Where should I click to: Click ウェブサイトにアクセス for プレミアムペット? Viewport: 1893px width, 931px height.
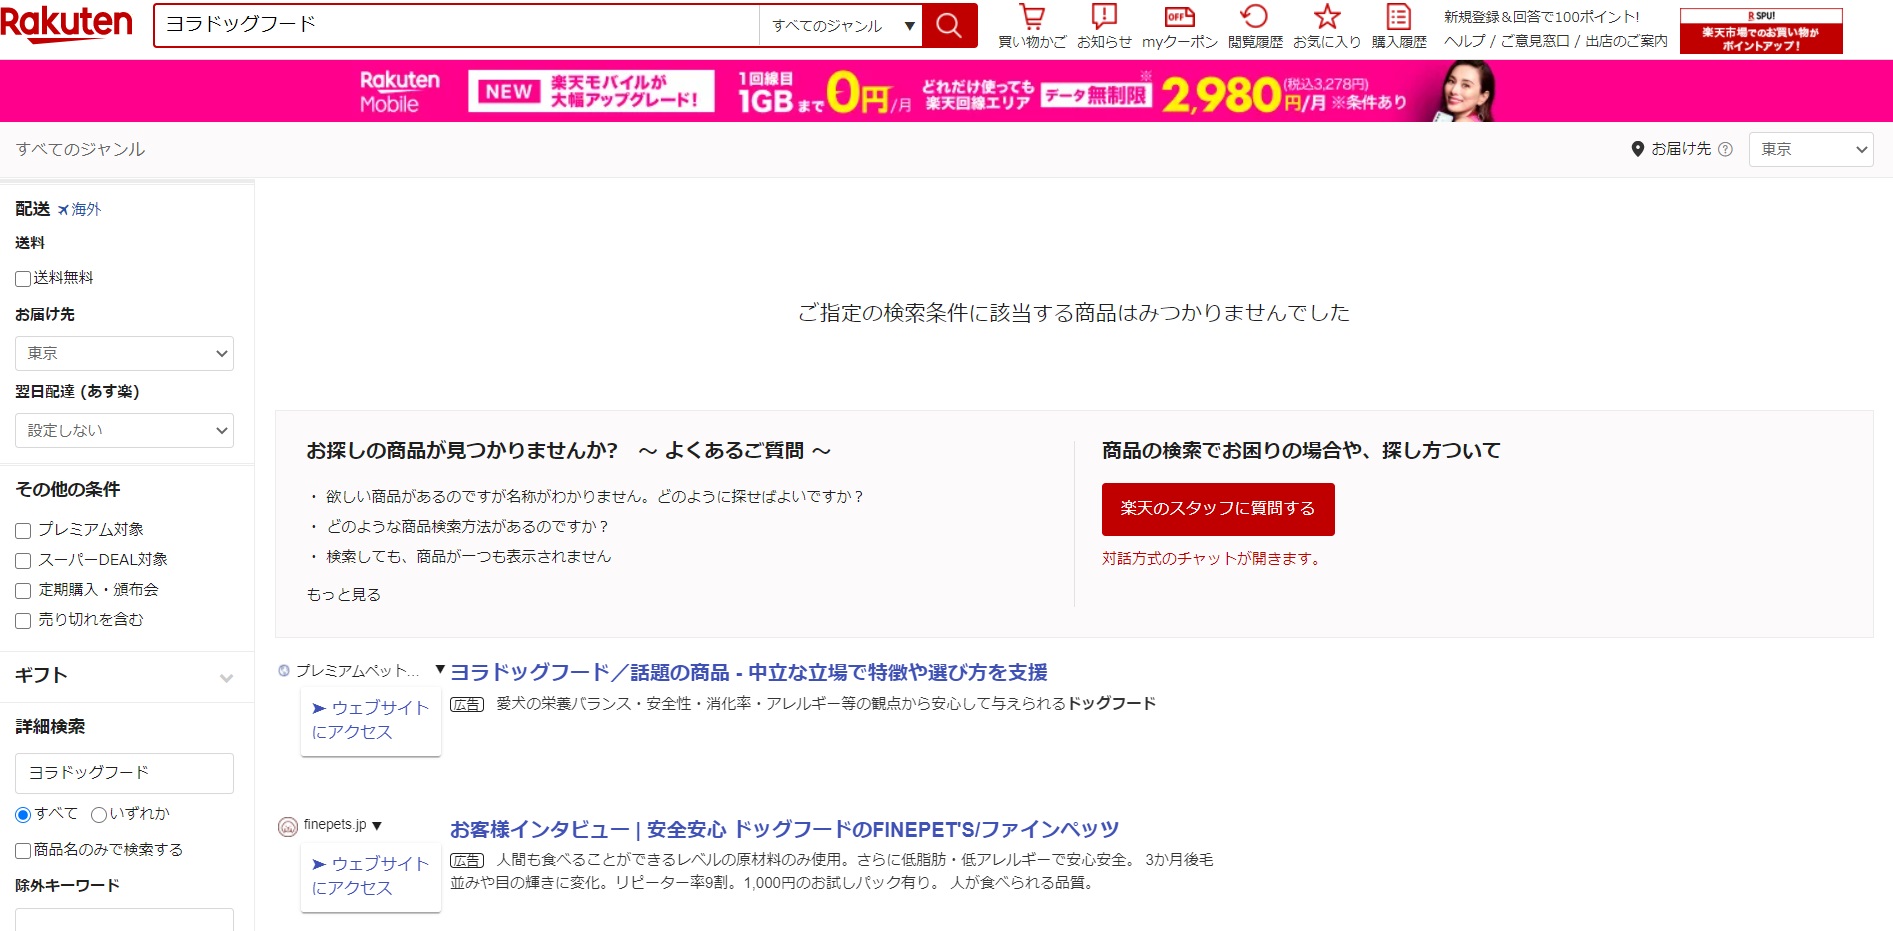pos(371,720)
